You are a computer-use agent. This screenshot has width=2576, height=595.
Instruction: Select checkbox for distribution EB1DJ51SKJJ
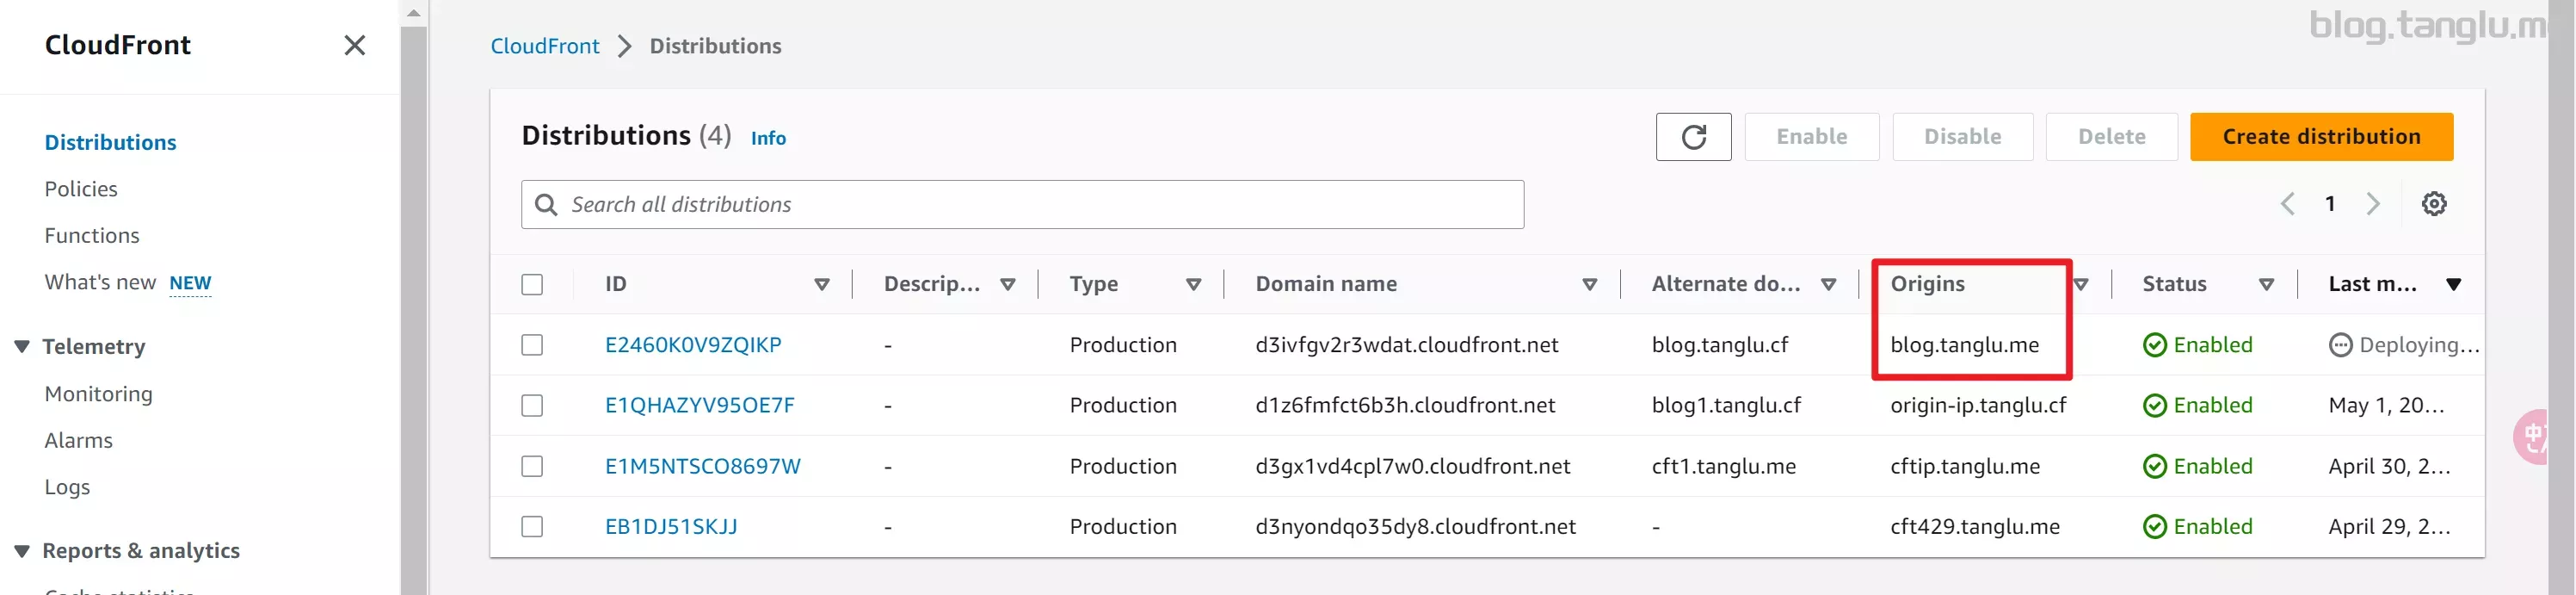pos(532,527)
